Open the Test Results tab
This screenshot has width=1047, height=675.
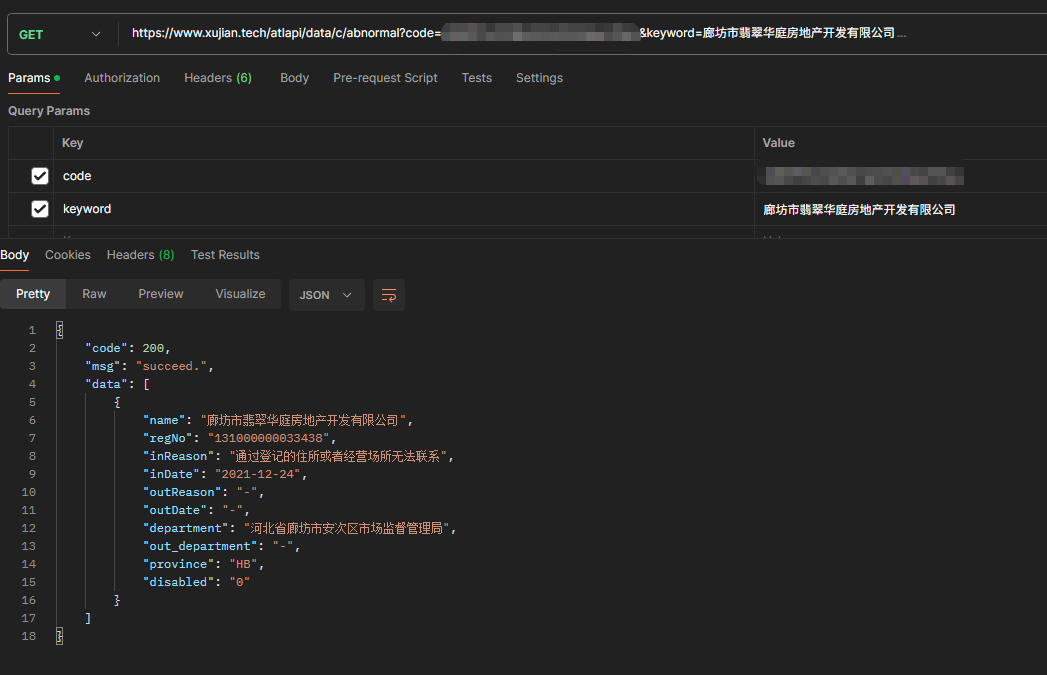point(225,255)
